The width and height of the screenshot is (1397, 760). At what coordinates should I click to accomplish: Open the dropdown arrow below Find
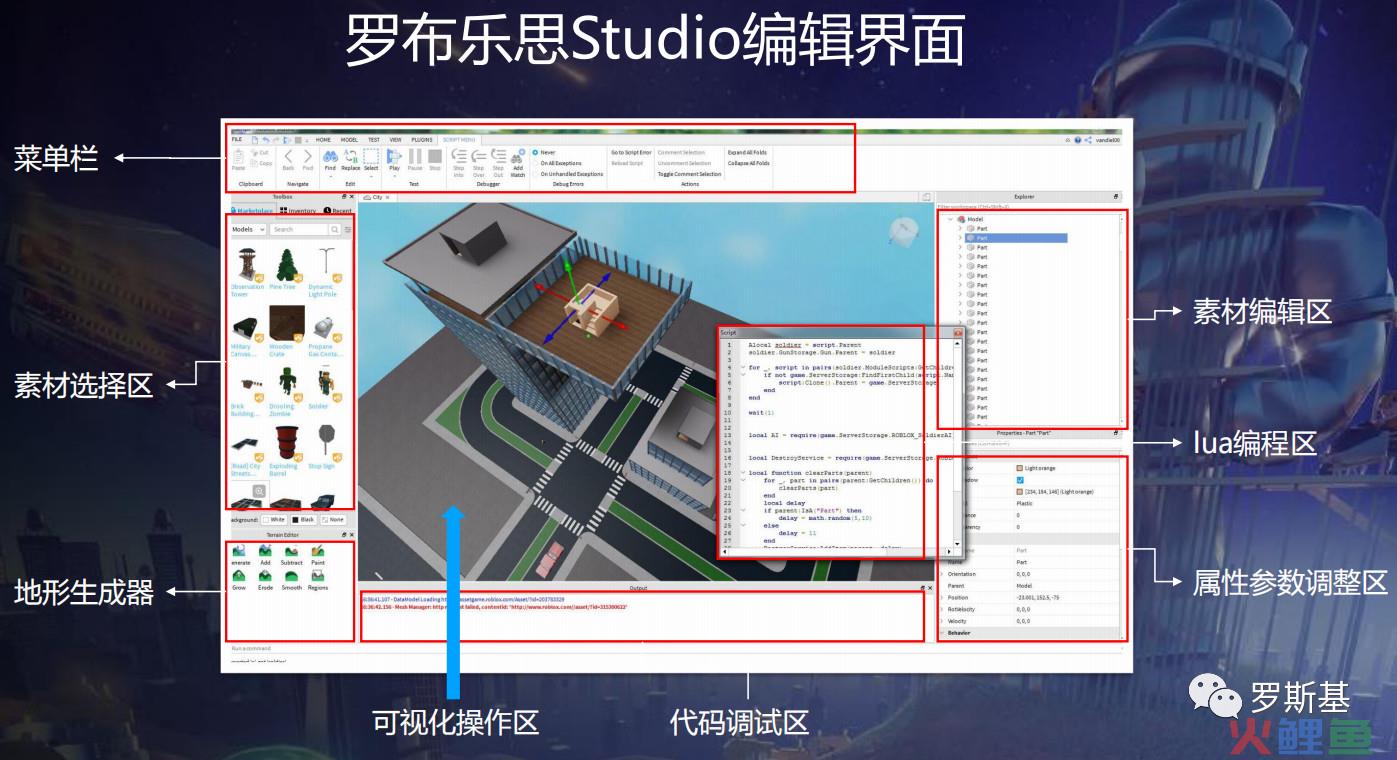click(x=330, y=175)
